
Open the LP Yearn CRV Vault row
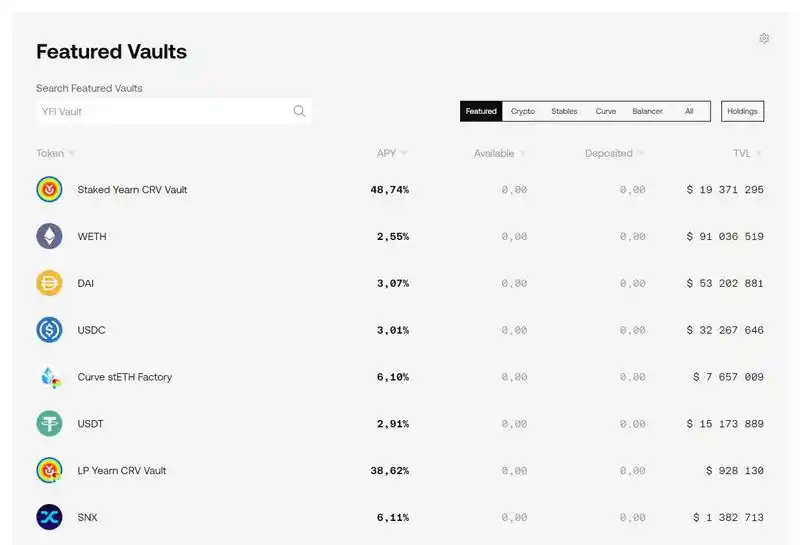122,470
